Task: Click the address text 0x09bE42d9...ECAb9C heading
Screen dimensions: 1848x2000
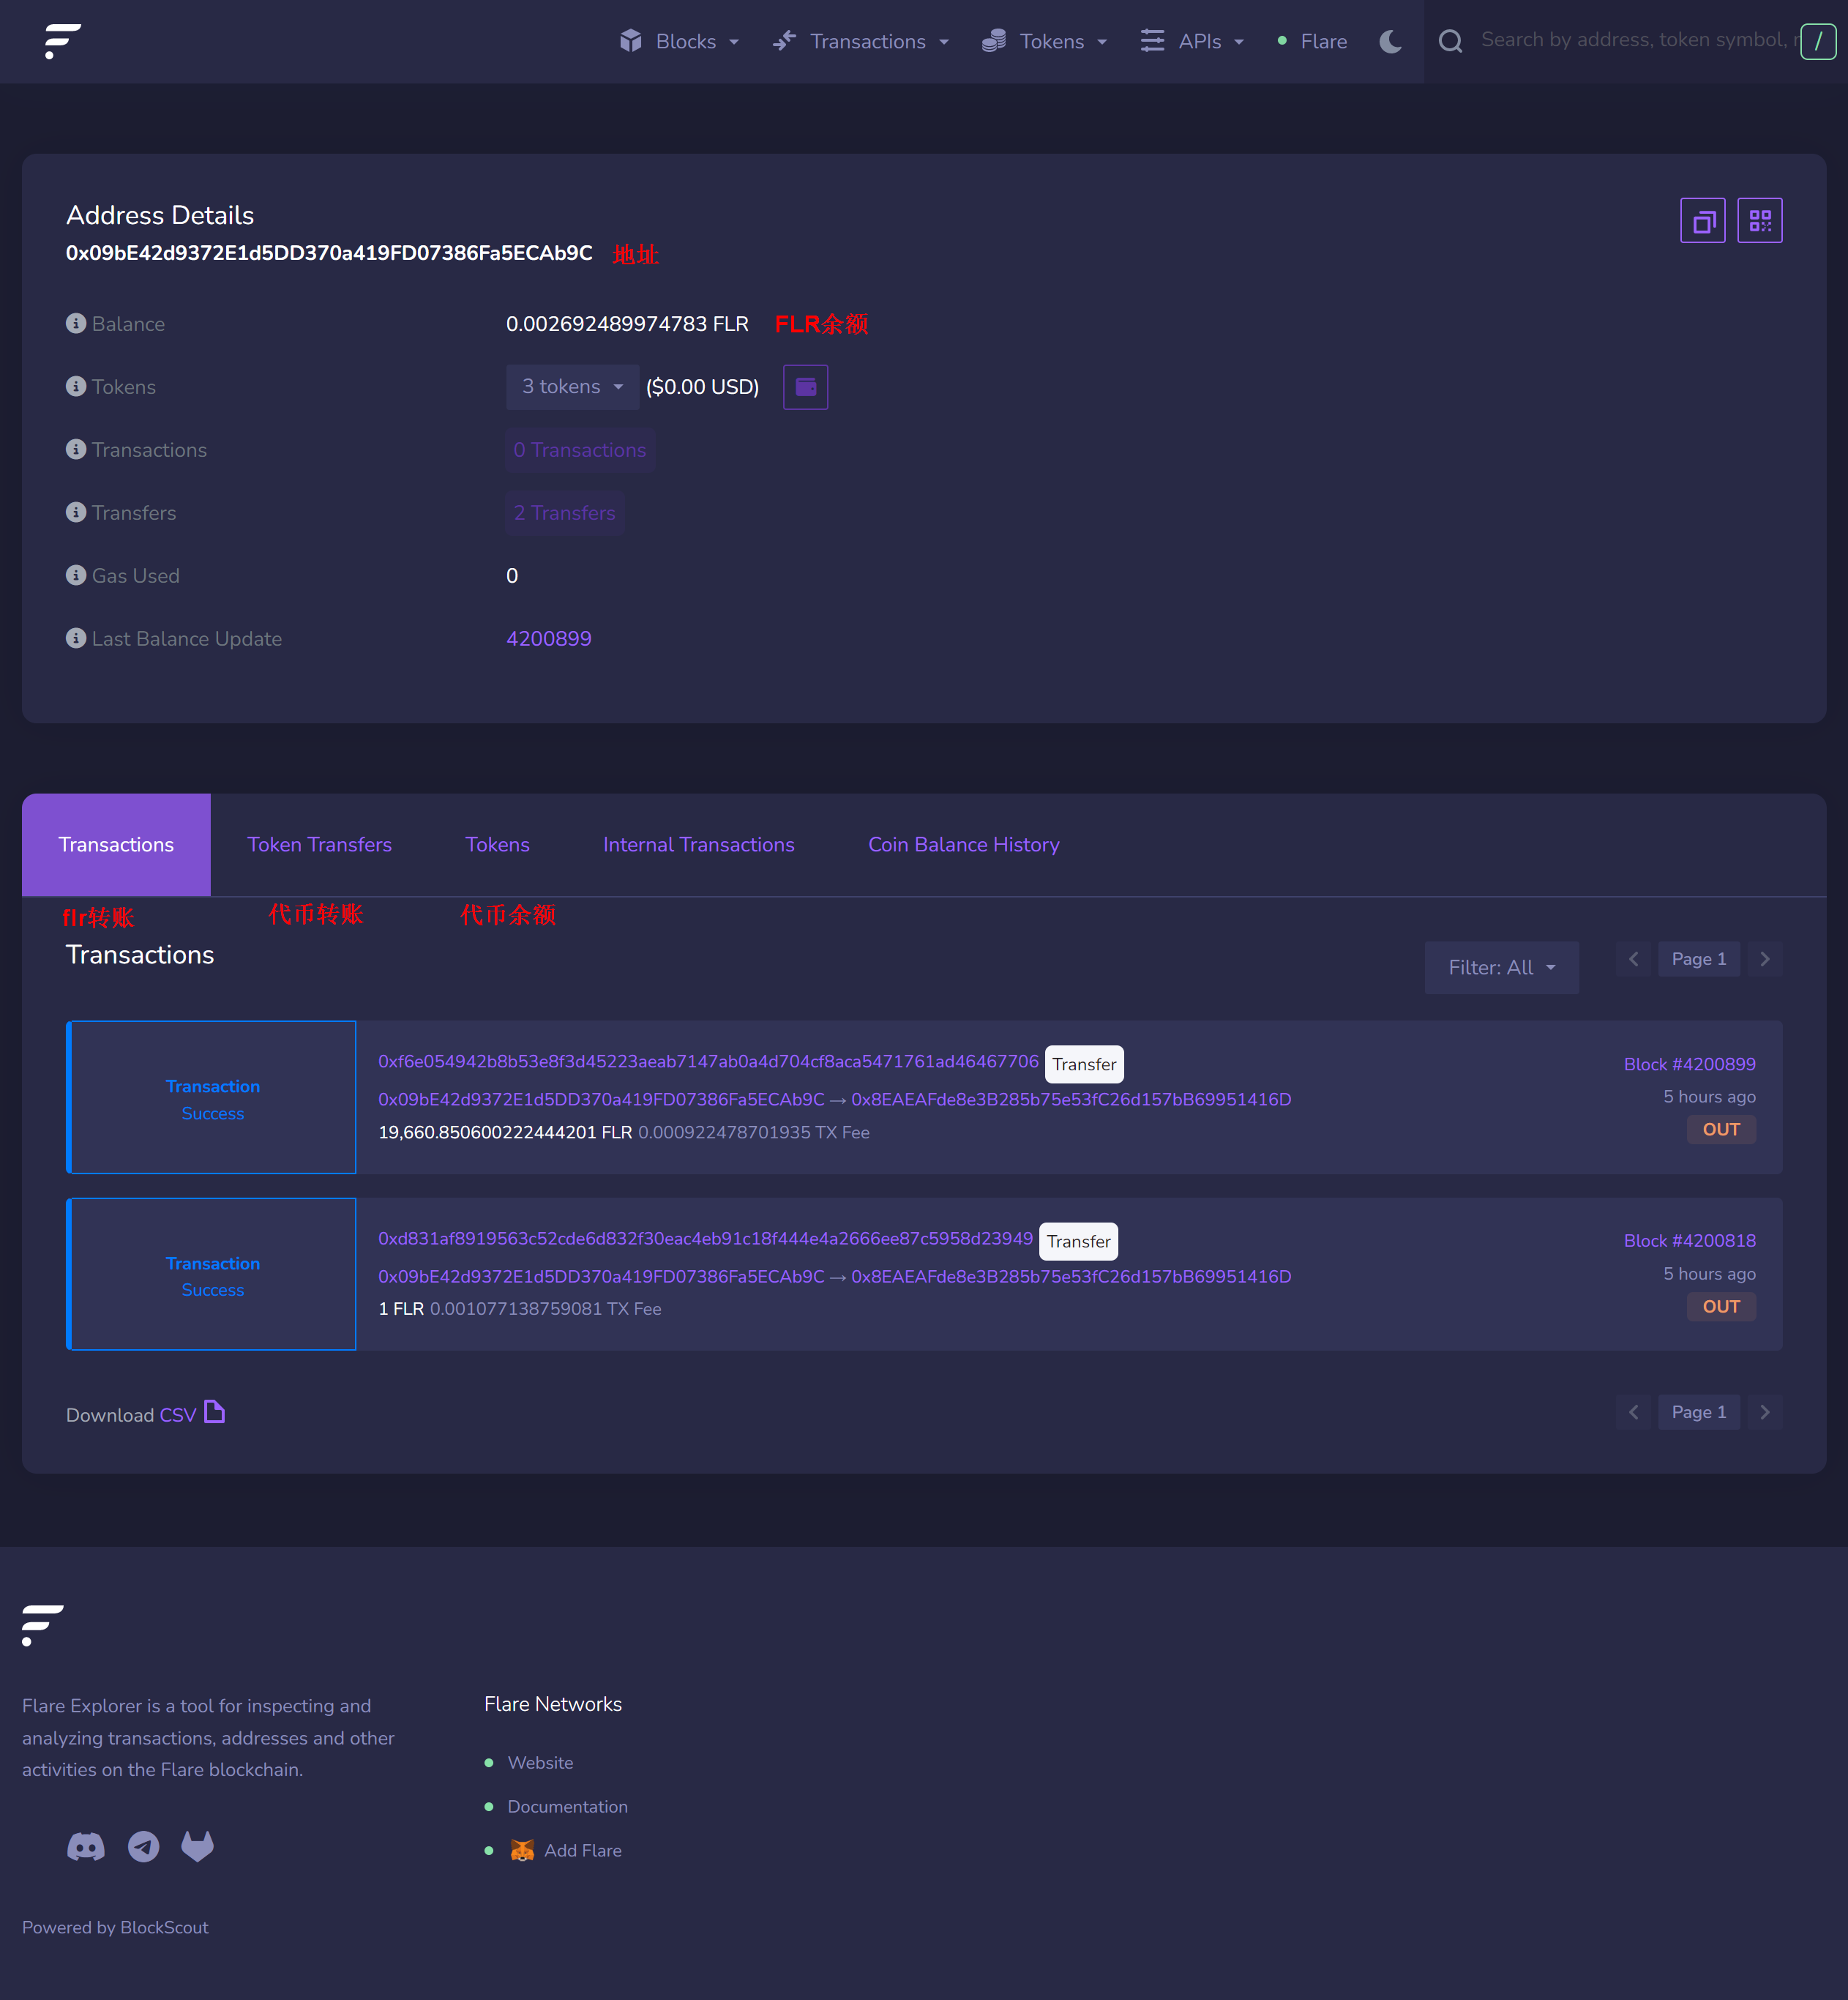Action: coord(329,253)
